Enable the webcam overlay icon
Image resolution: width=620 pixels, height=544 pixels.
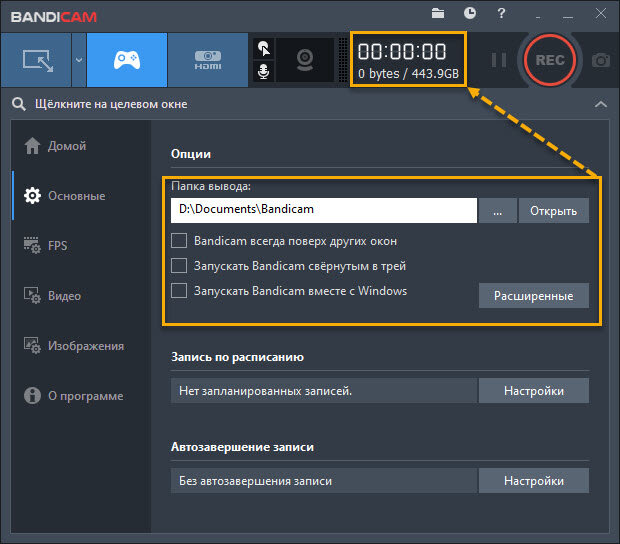[305, 60]
